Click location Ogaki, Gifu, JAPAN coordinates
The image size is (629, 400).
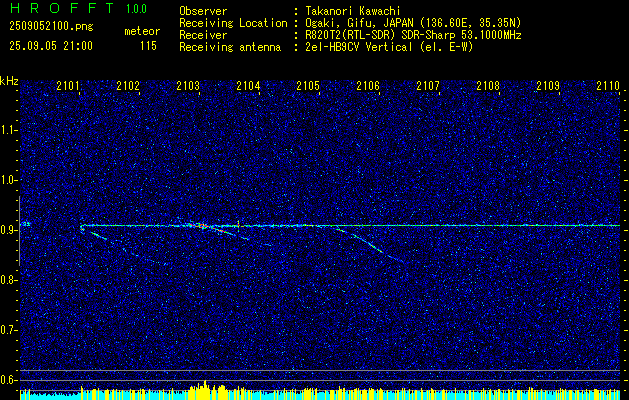[x=414, y=23]
